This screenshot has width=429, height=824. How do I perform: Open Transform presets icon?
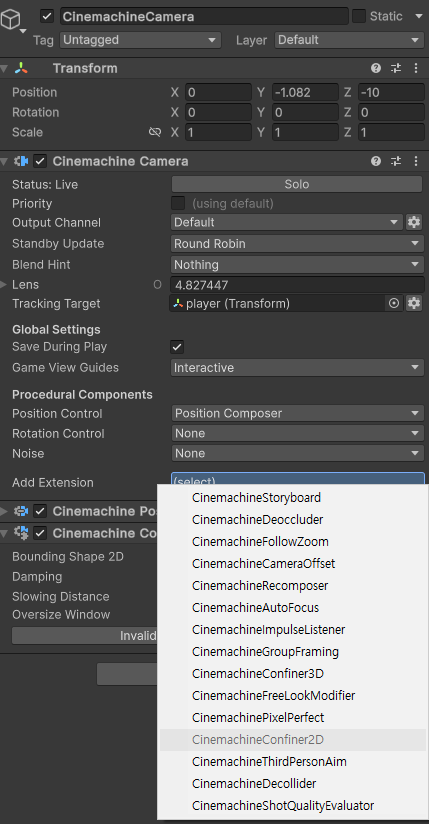(x=396, y=68)
